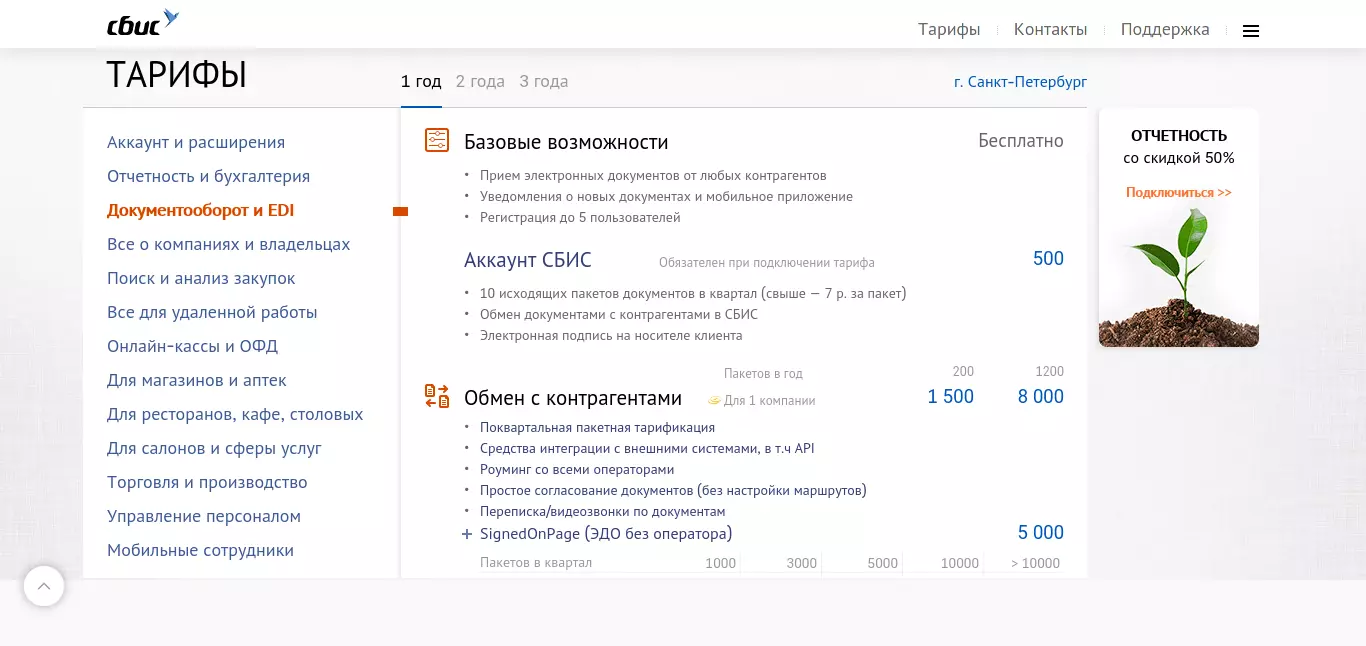
Task: Expand SignedOnPage with the plus icon
Action: coord(467,534)
